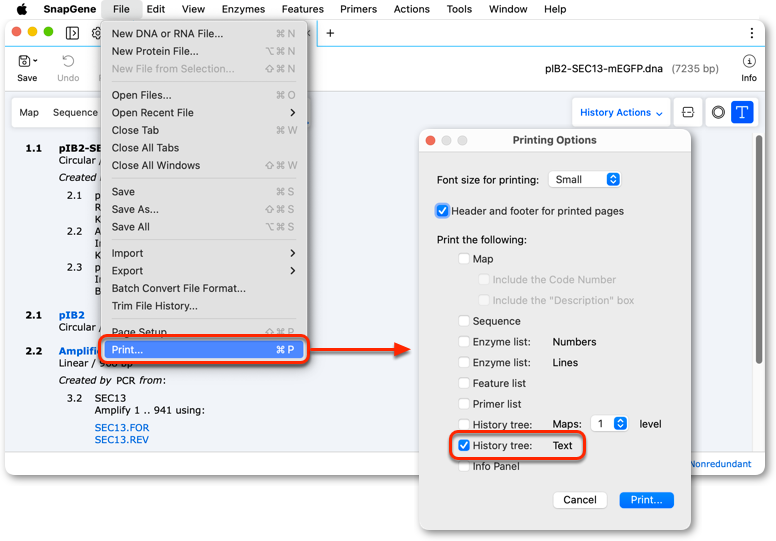The image size is (776, 541).
Task: Open the Primers menu
Action: point(358,9)
